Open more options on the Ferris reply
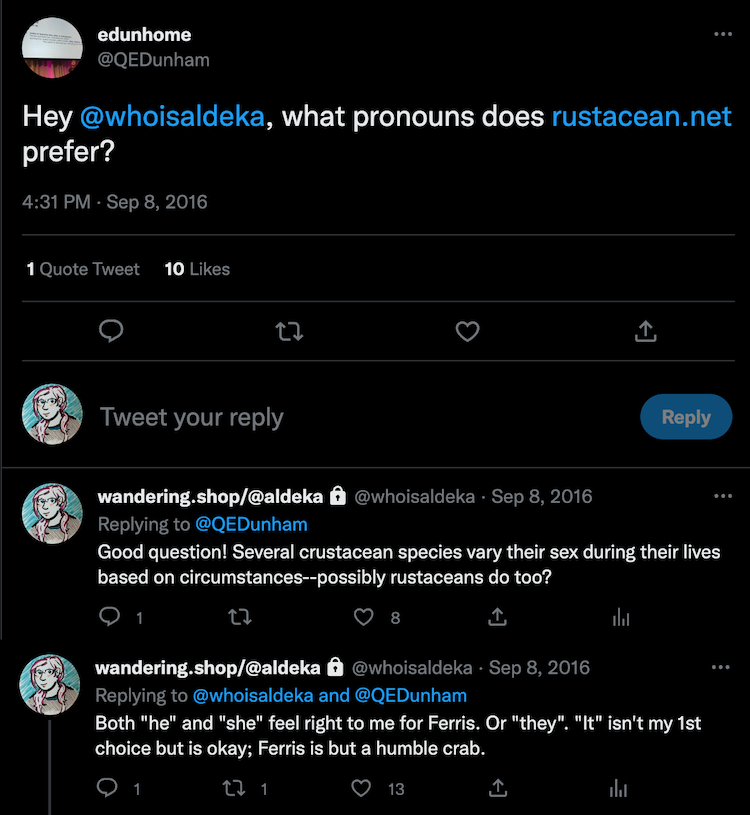The width and height of the screenshot is (750, 815). (x=720, y=667)
